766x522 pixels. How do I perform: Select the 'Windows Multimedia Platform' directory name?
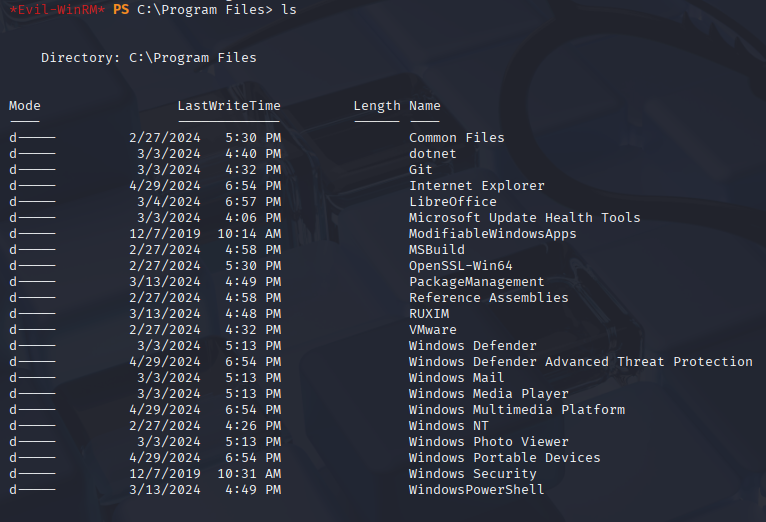coord(517,410)
